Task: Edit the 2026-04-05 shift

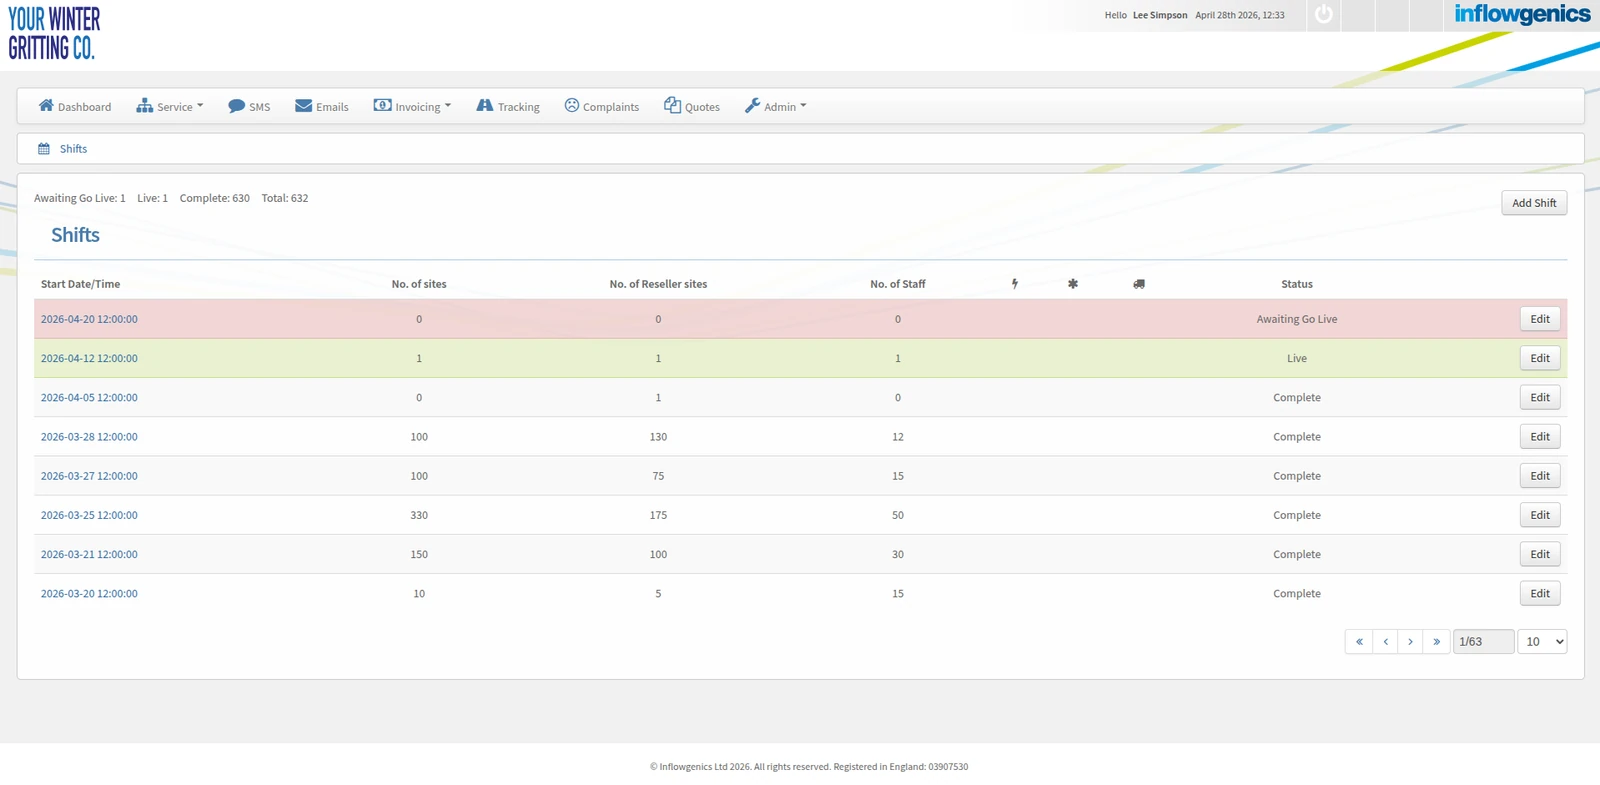Action: tap(1540, 397)
